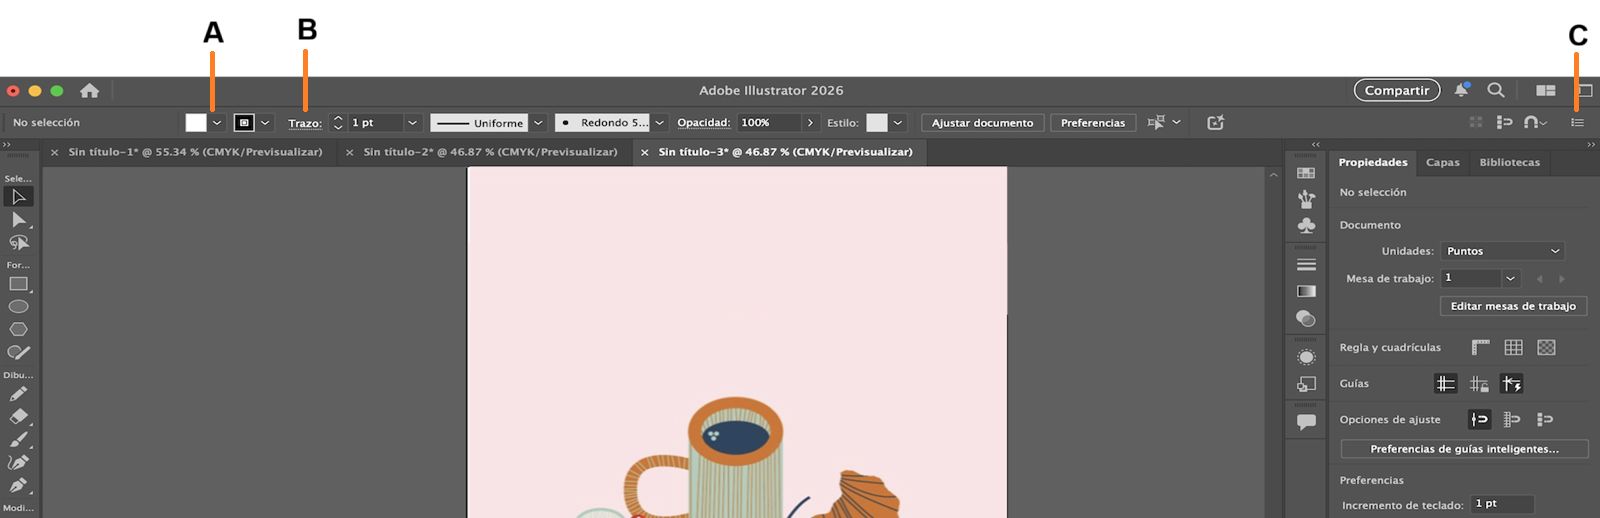The width and height of the screenshot is (1600, 518).
Task: Open the Appearance panel icon
Action: (1306, 357)
